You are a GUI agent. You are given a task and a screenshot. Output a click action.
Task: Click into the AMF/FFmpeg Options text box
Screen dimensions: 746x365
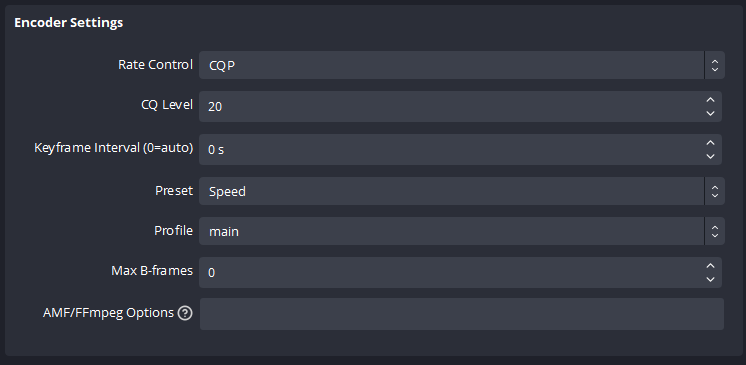point(461,314)
